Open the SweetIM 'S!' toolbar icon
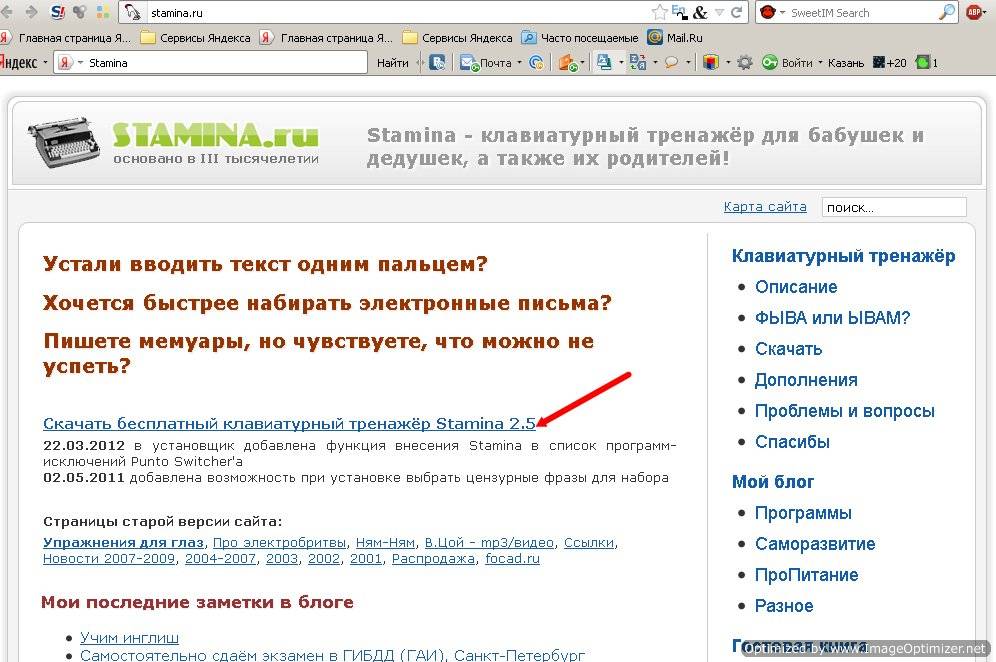 (58, 12)
